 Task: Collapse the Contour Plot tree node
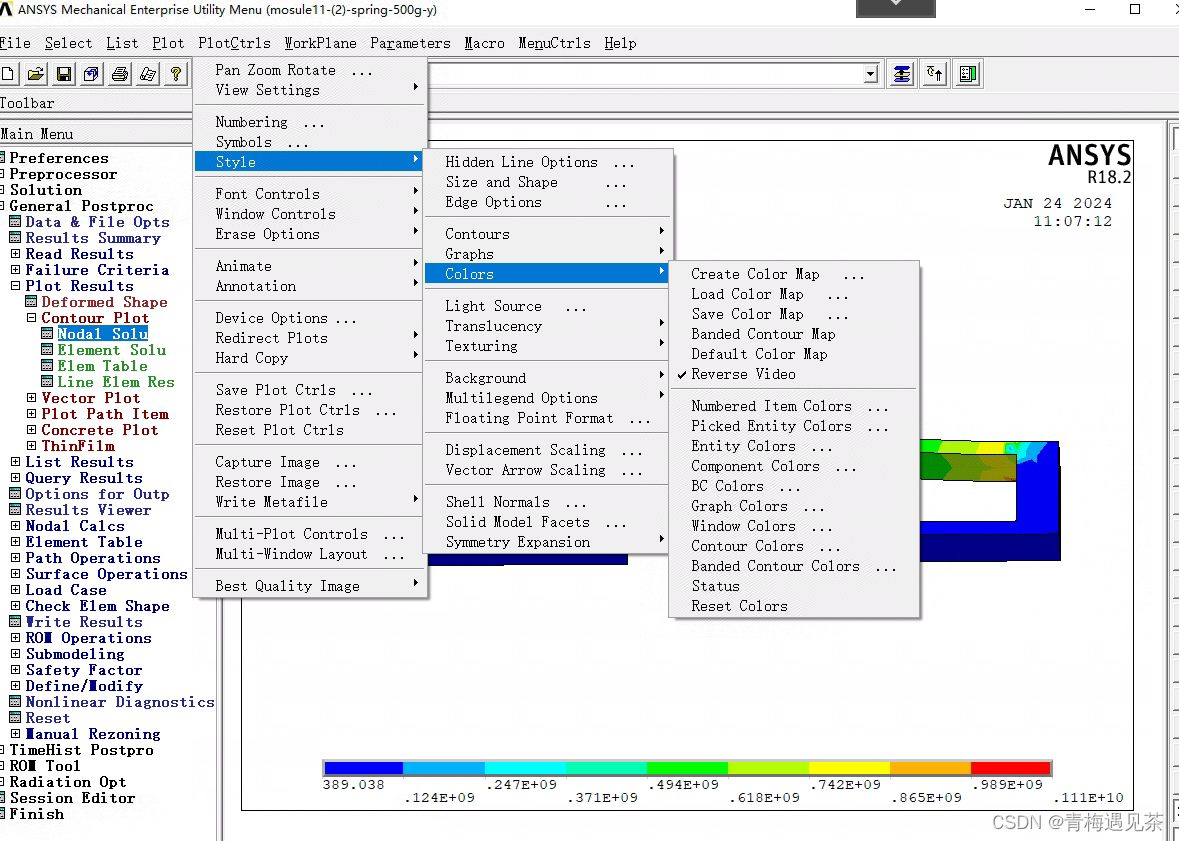coord(31,317)
